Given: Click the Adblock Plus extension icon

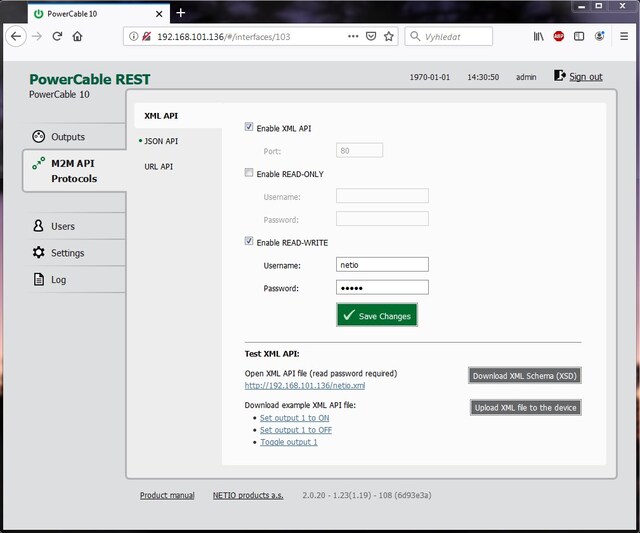Looking at the screenshot, I should tap(559, 36).
